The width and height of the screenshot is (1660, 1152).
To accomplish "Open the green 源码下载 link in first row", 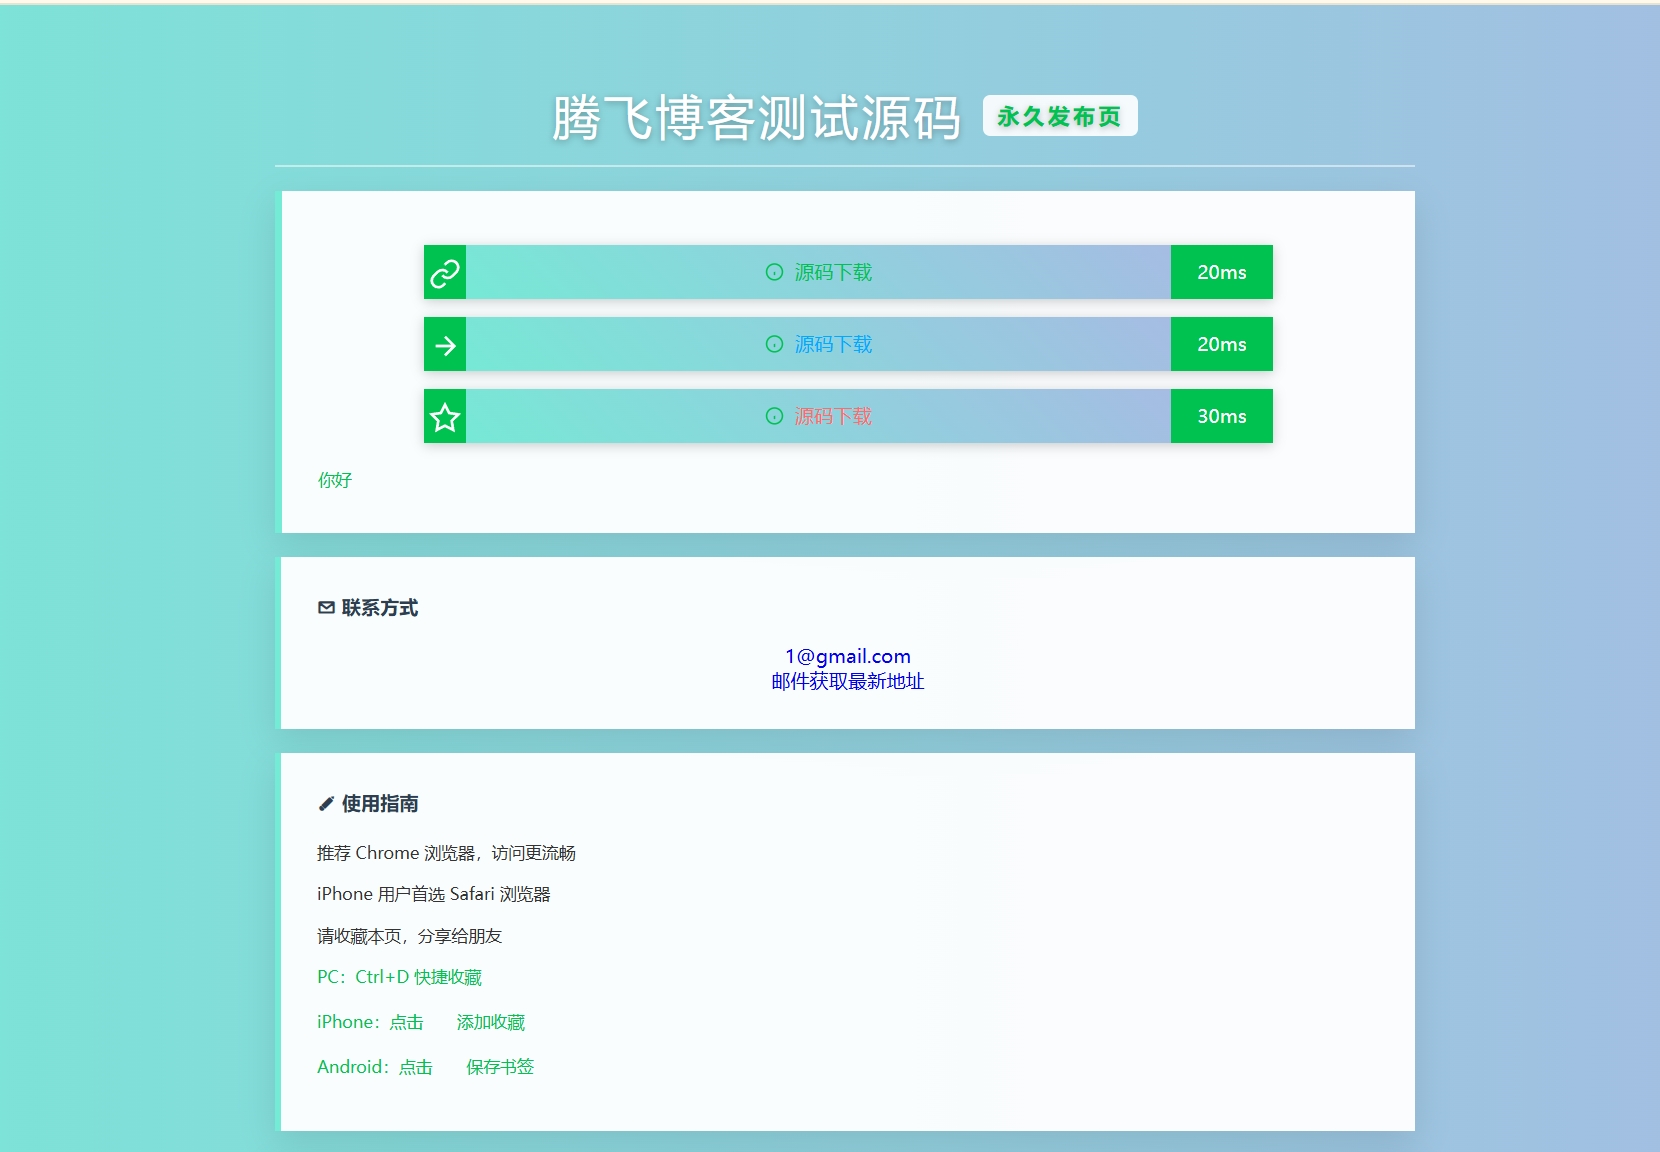I will [833, 272].
